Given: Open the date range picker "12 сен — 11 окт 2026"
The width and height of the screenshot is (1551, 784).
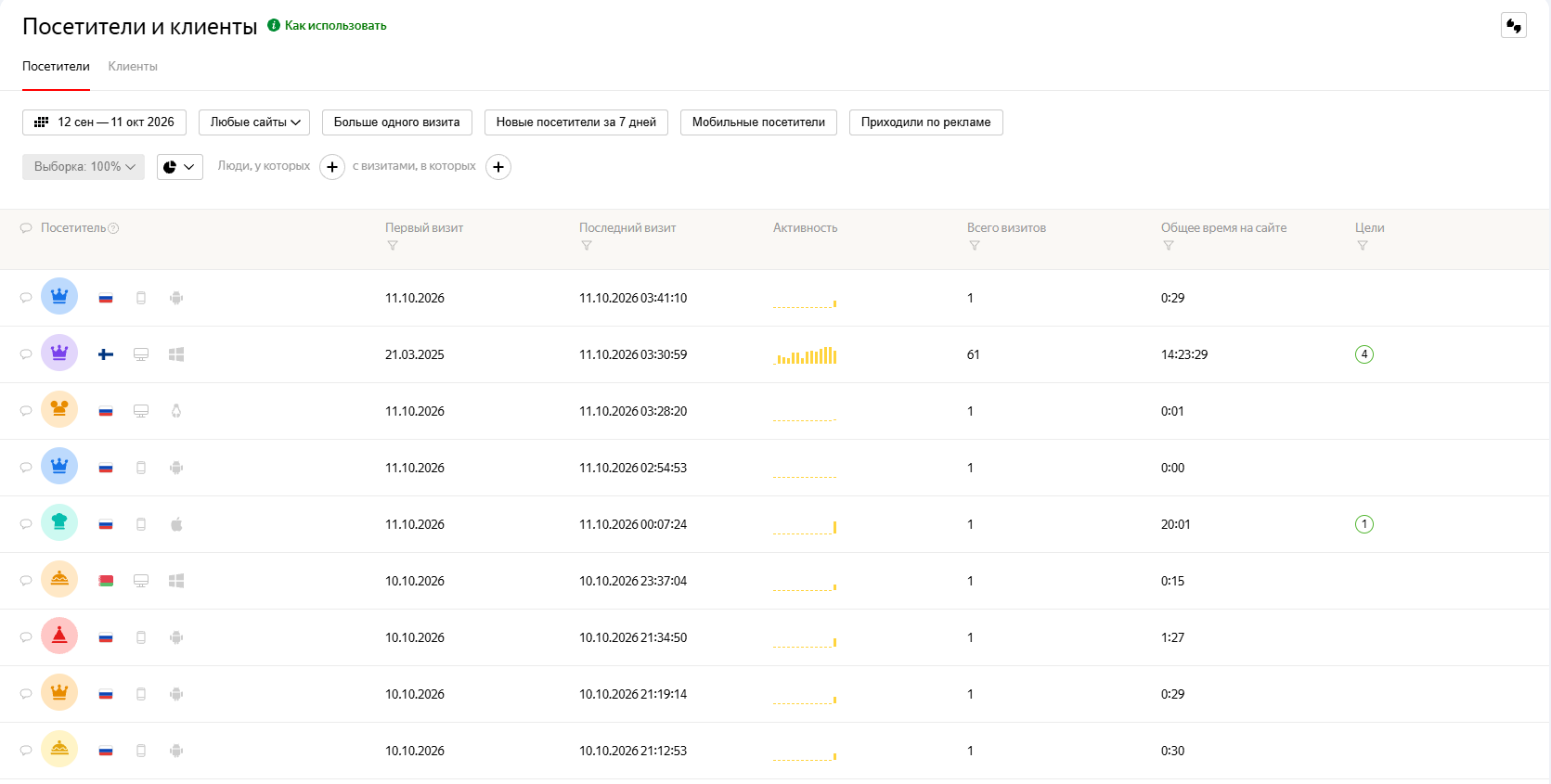Looking at the screenshot, I should click(x=104, y=122).
